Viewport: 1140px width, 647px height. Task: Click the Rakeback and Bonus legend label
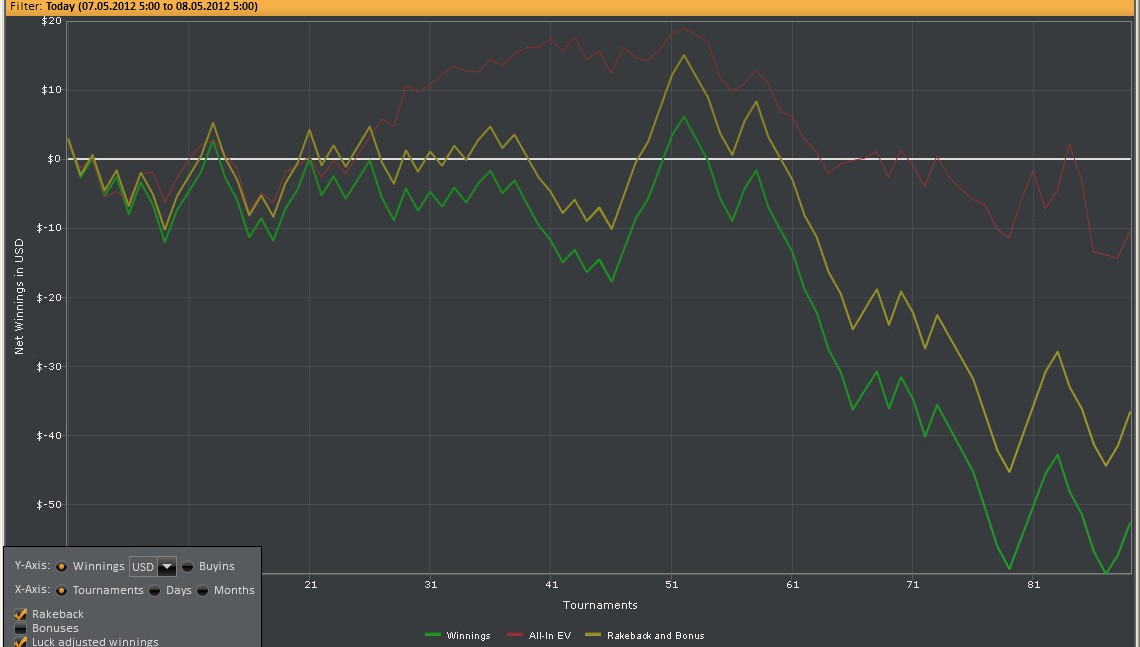655,636
